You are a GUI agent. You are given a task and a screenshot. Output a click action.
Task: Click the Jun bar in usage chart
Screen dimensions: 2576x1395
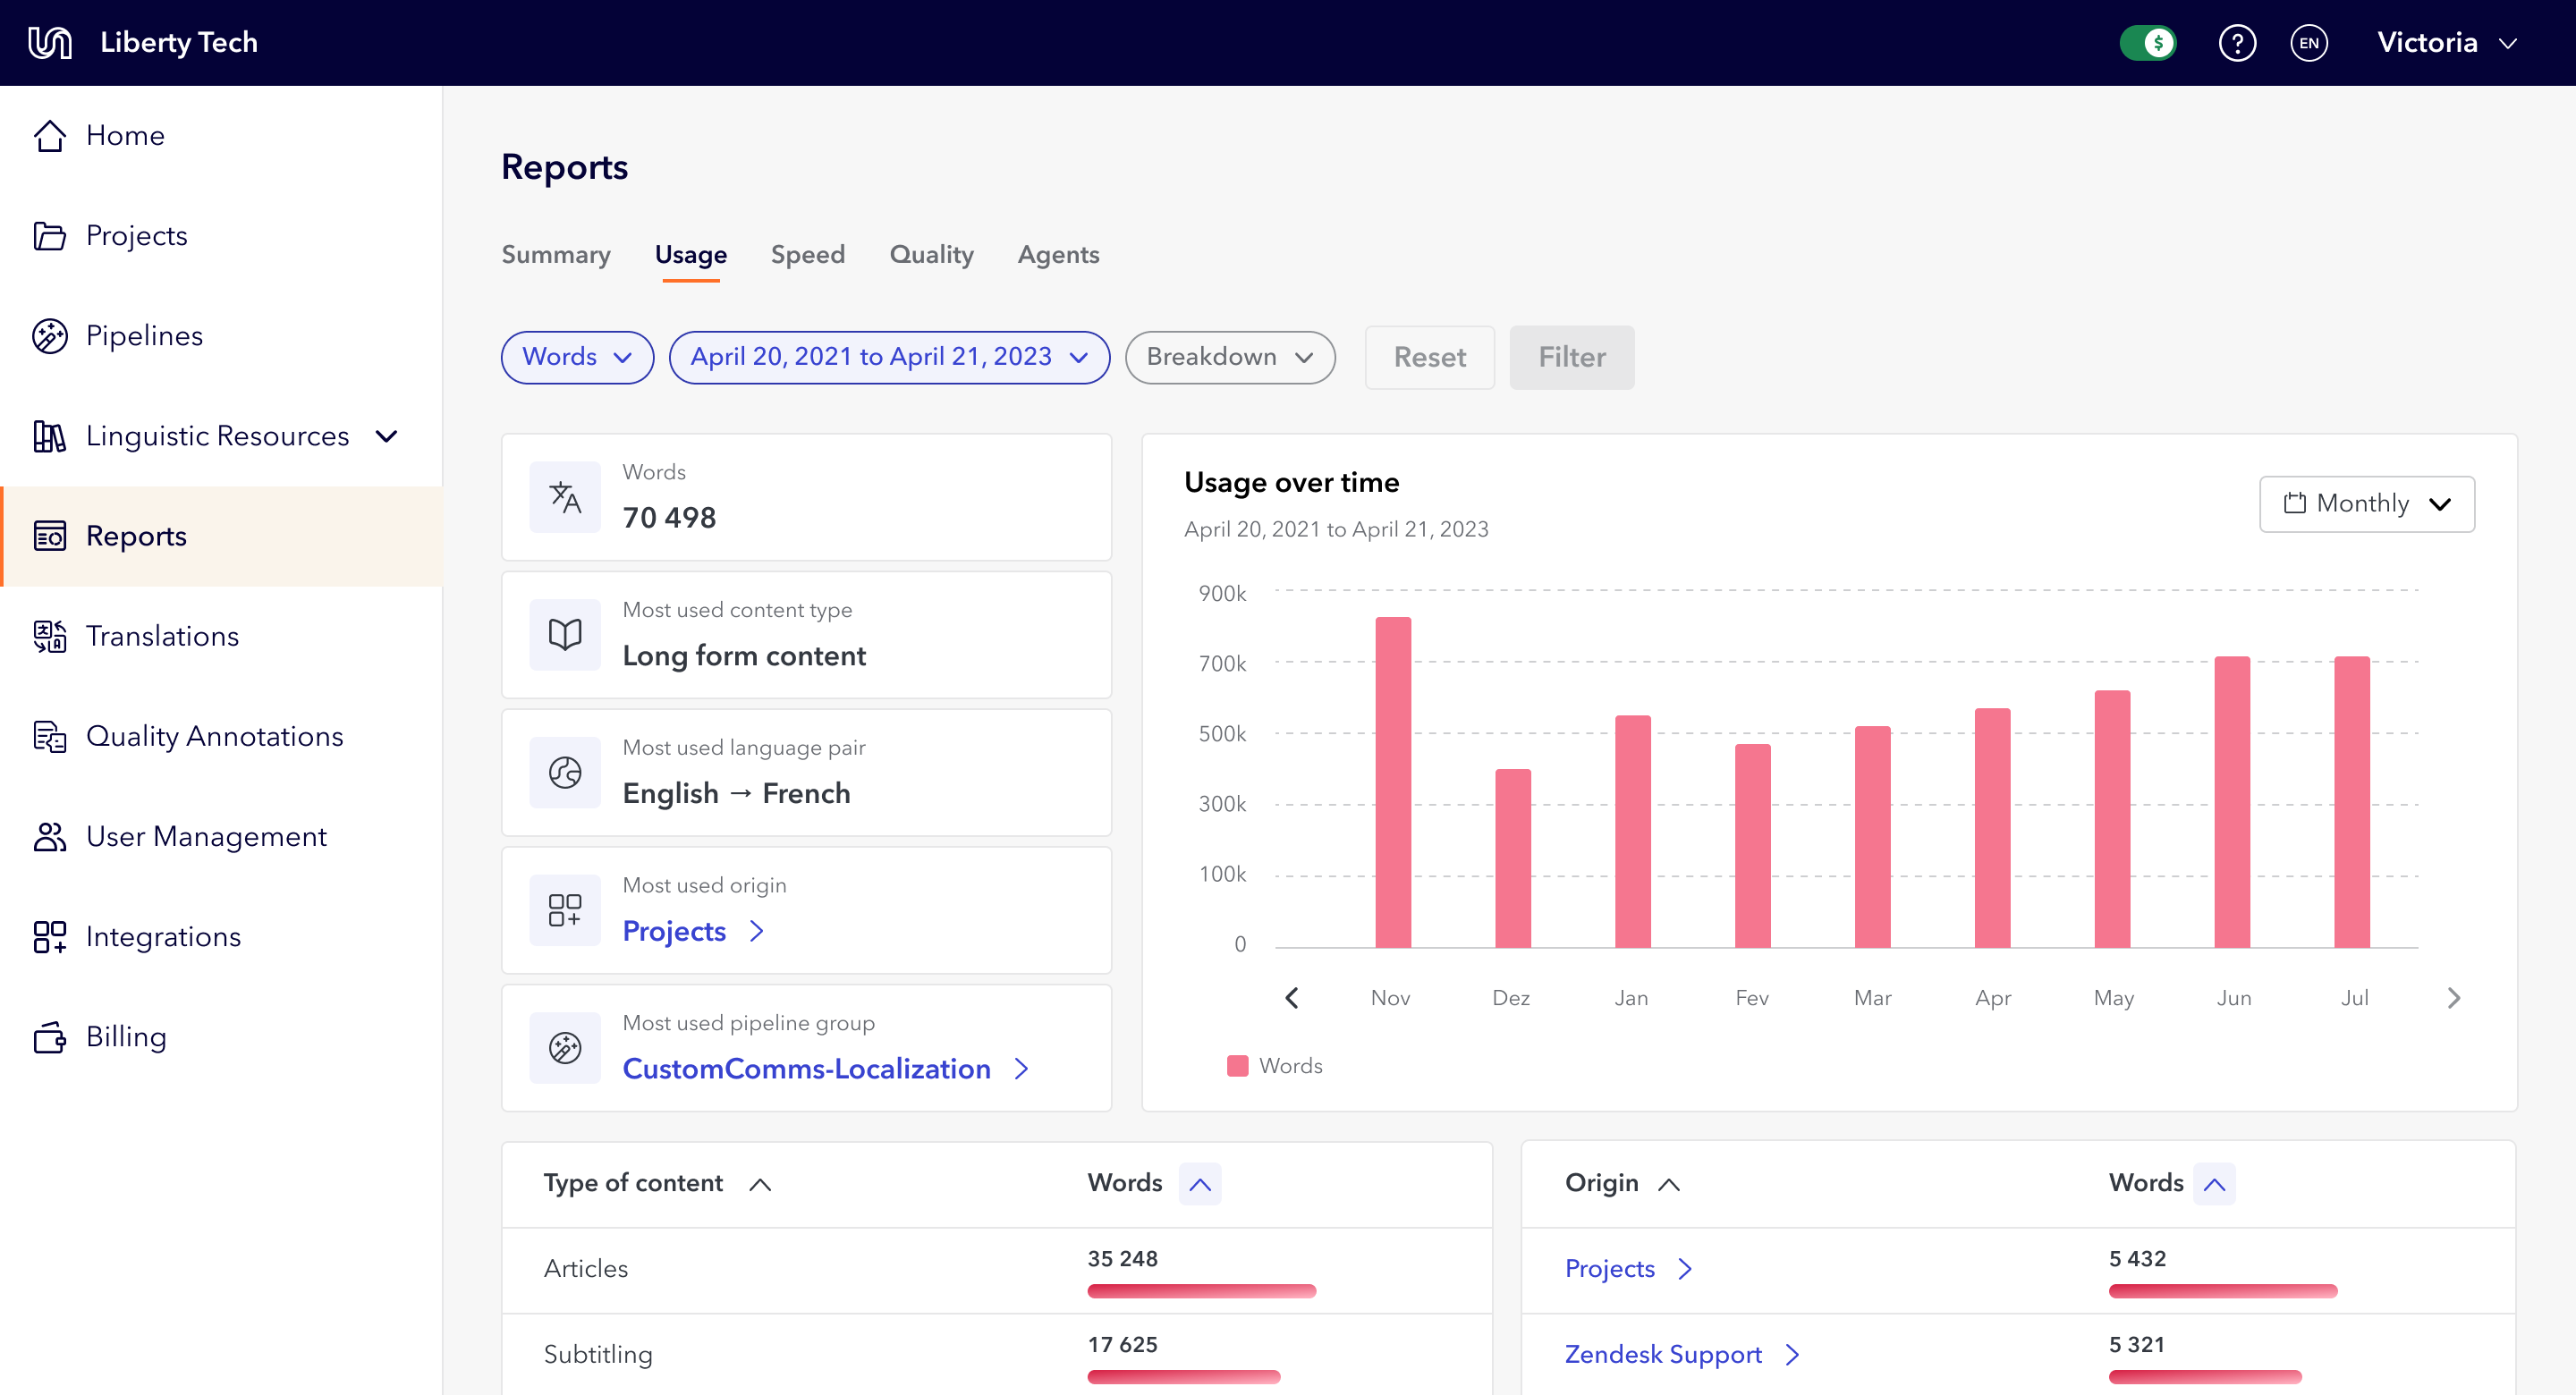click(x=2232, y=801)
